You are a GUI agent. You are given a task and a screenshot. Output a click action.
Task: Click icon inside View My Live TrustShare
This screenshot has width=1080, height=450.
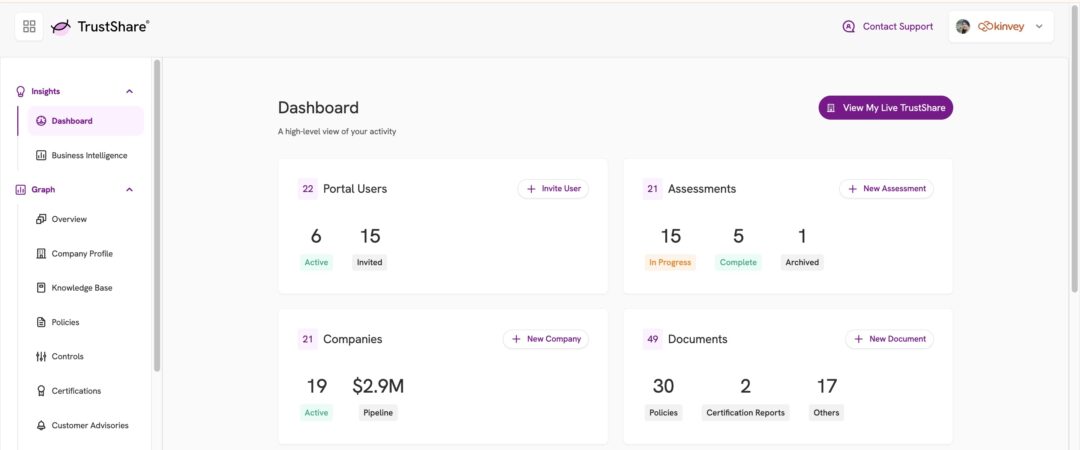coord(831,108)
